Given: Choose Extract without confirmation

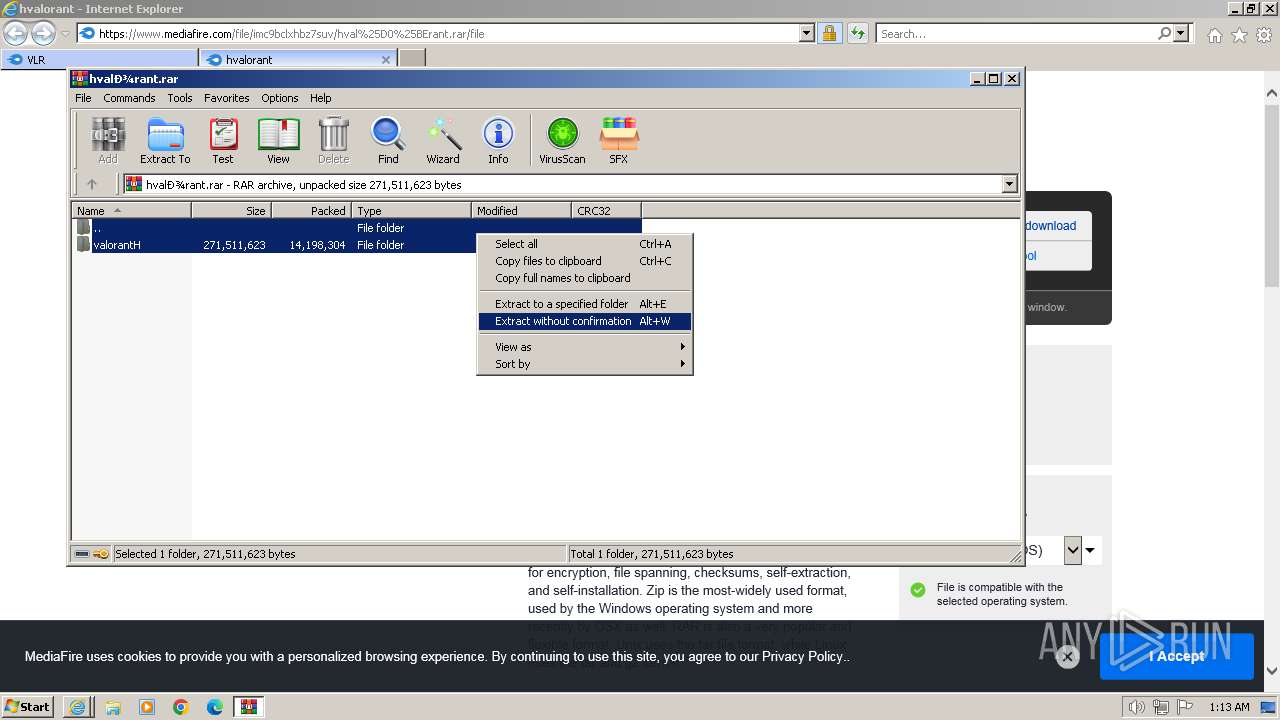Looking at the screenshot, I should click(585, 321).
